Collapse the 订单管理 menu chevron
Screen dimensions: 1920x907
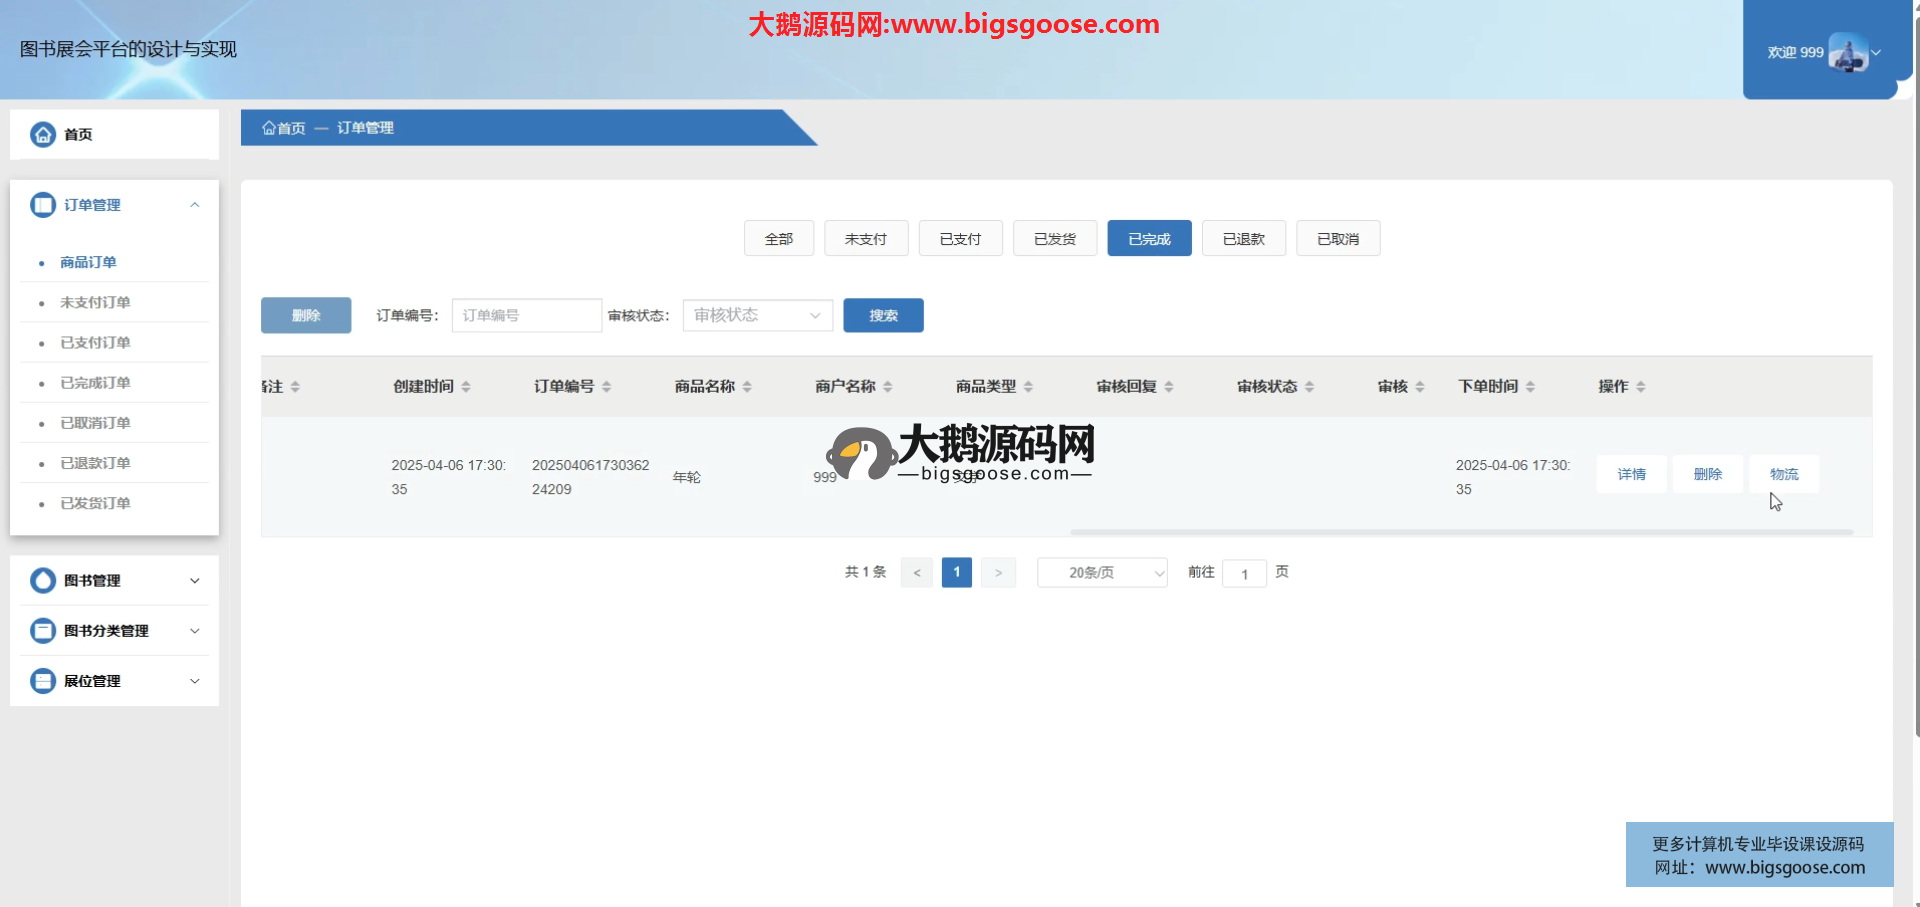coord(195,205)
